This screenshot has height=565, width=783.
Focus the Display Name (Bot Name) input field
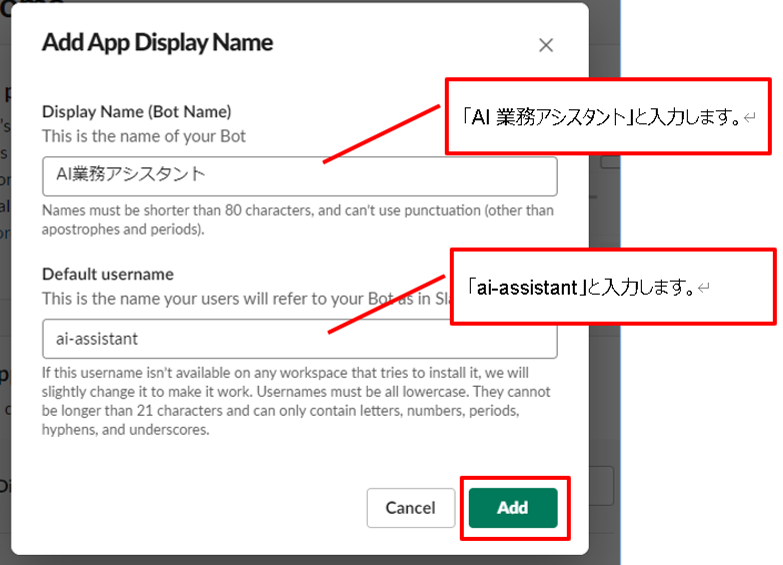(300, 176)
